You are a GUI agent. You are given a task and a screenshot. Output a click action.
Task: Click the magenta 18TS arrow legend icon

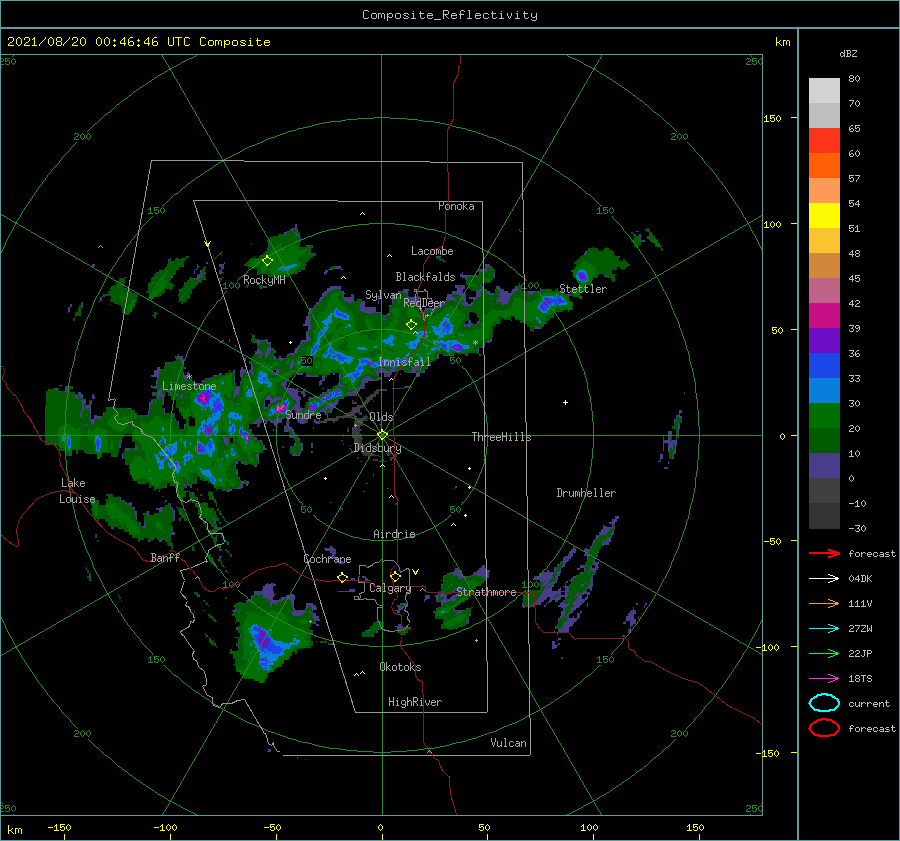point(824,679)
